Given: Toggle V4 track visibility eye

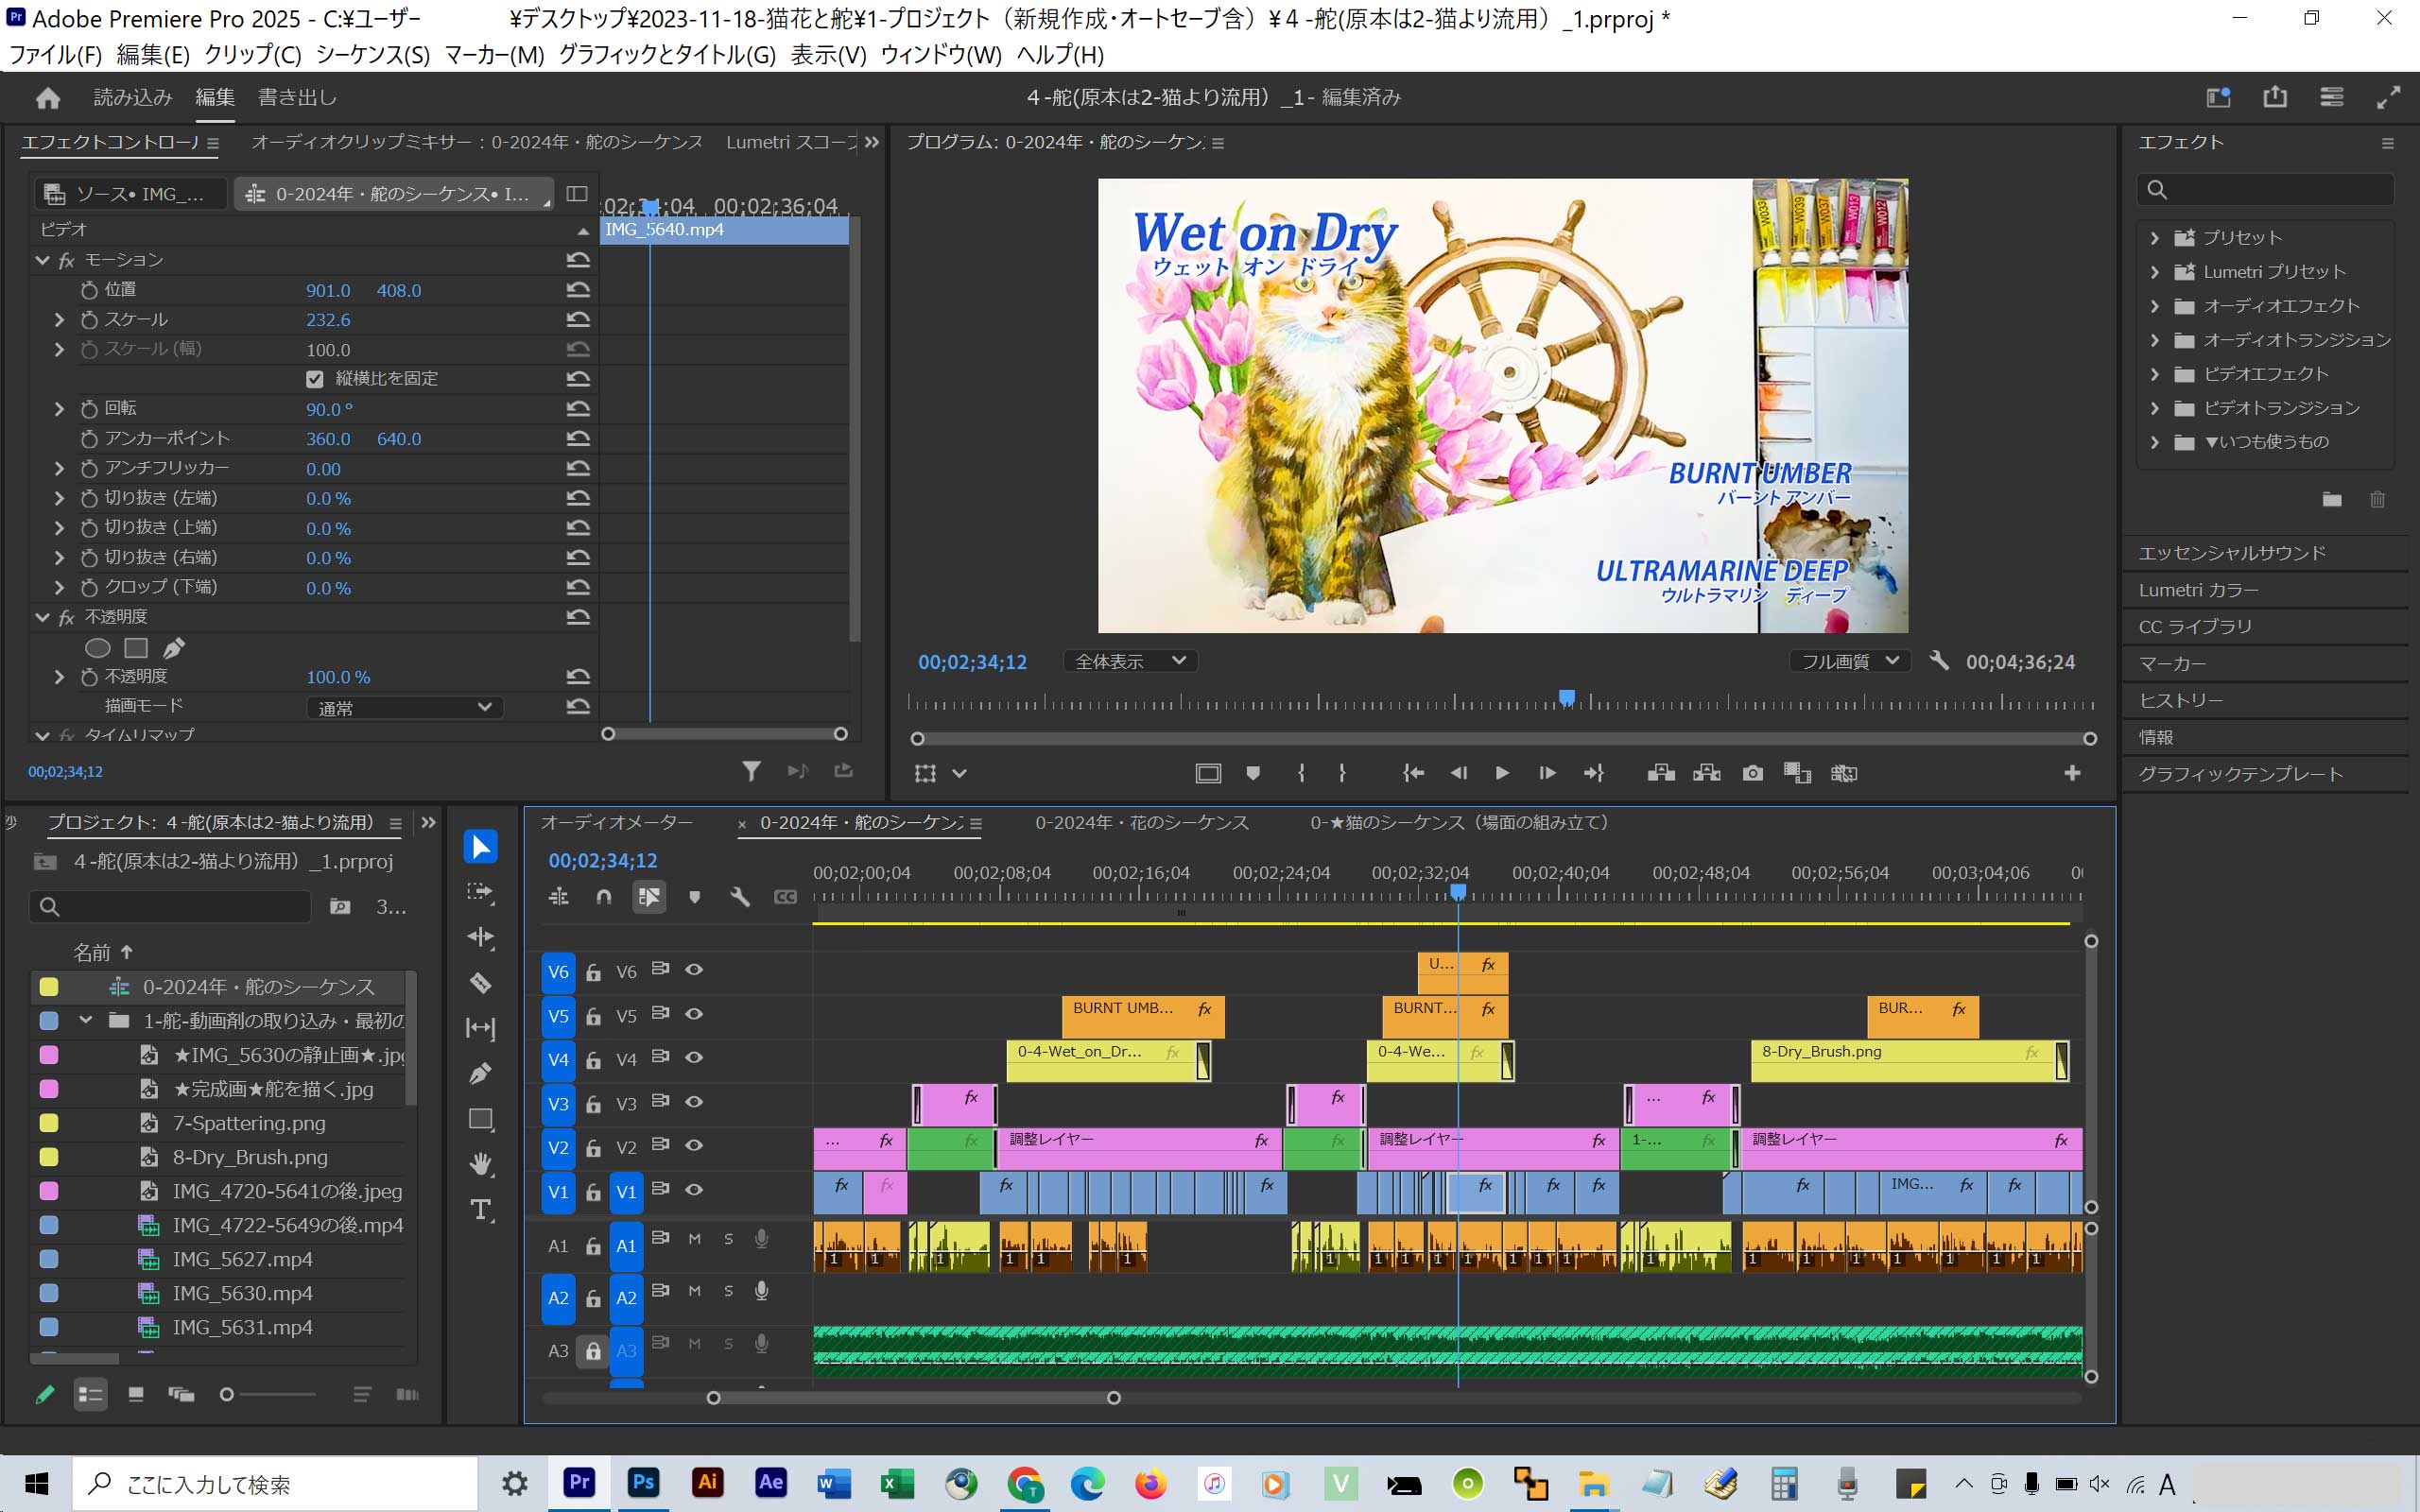Looking at the screenshot, I should (694, 1058).
